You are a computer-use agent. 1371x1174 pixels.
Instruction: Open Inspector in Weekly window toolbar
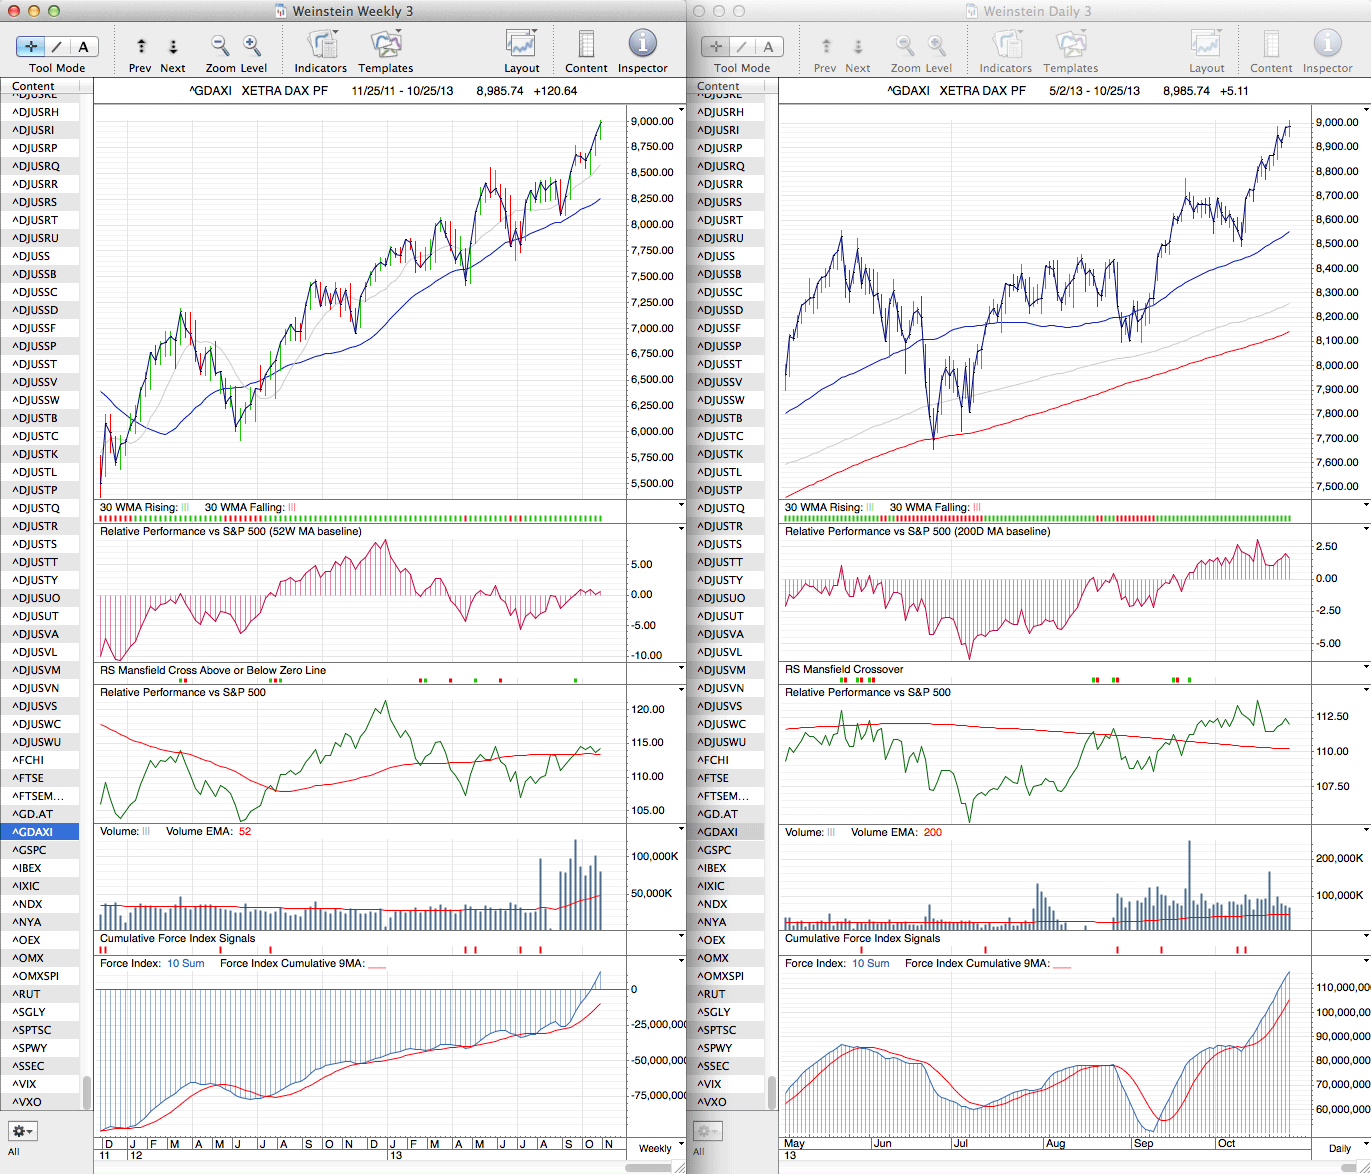click(x=642, y=46)
